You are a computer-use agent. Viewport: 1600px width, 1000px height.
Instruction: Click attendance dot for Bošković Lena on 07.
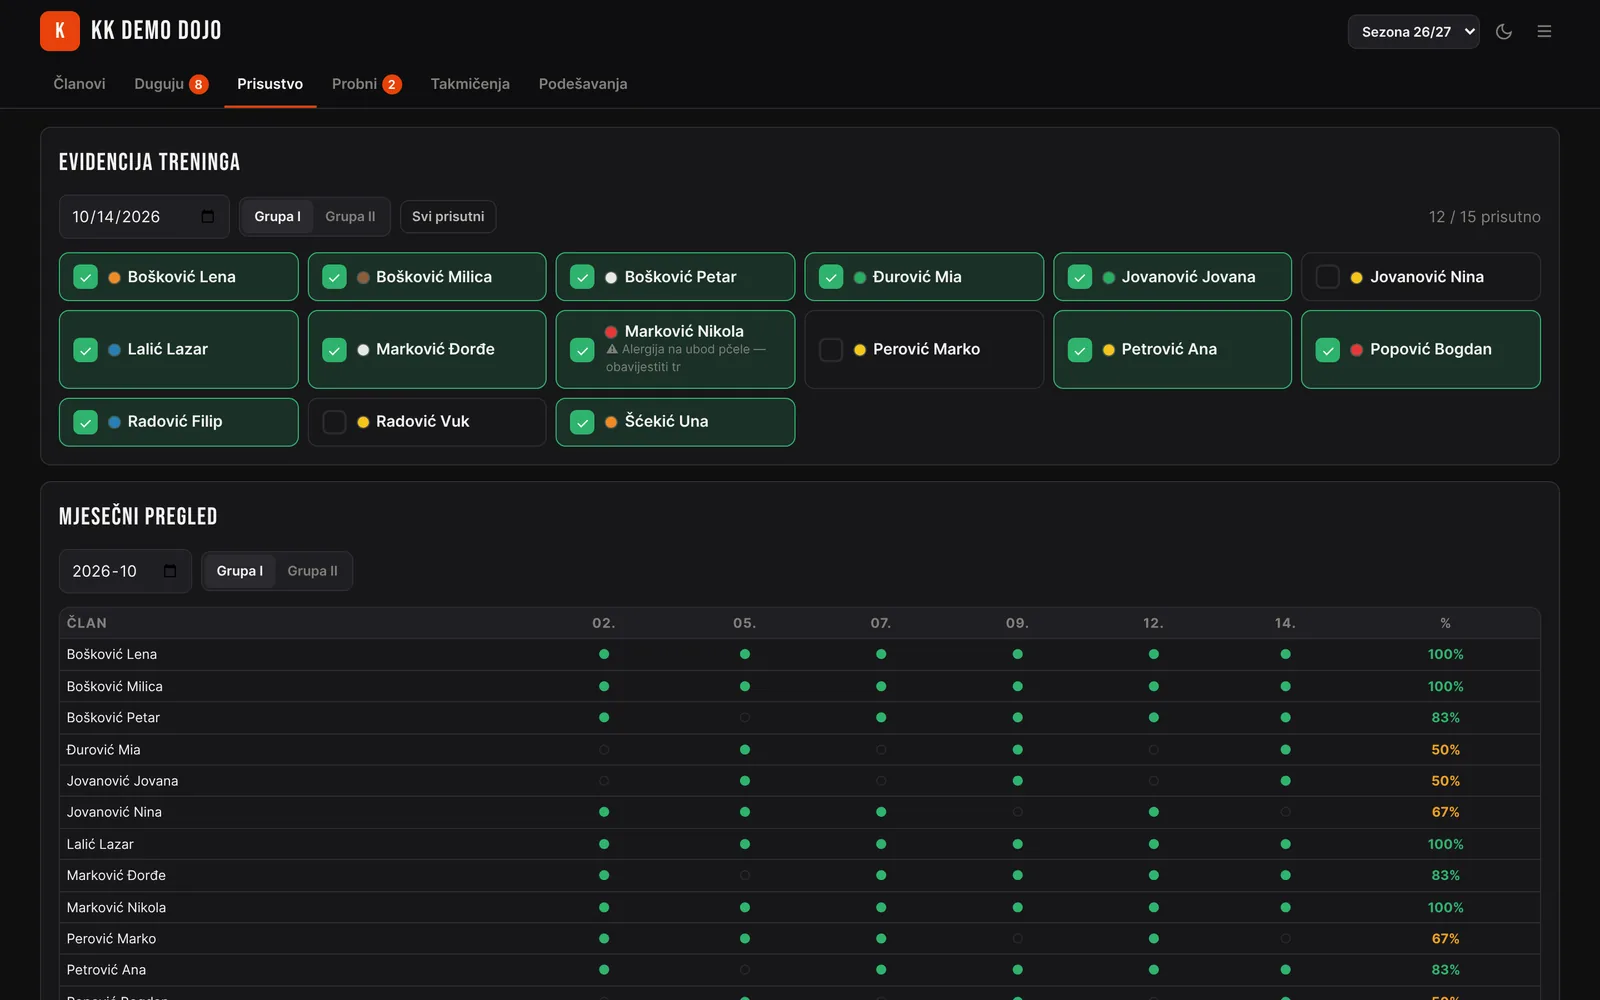[881, 654]
